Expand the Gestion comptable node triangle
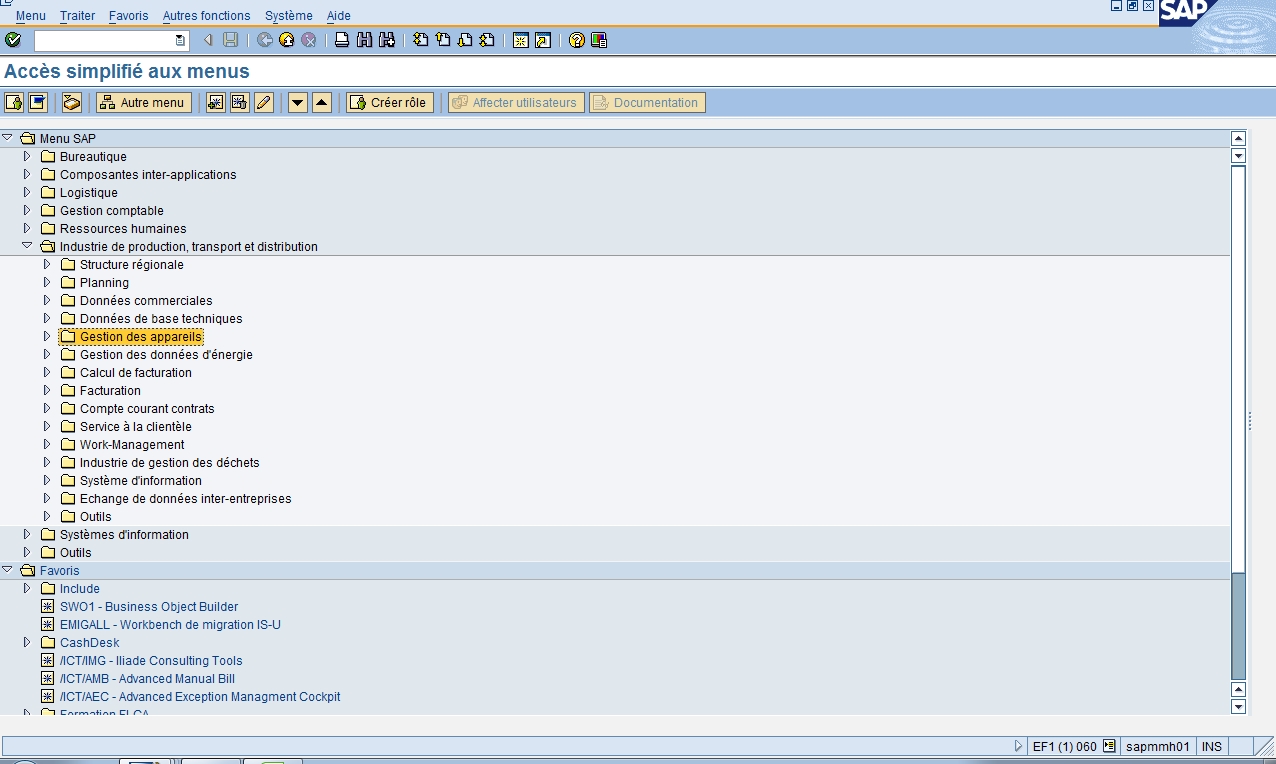 tap(27, 210)
